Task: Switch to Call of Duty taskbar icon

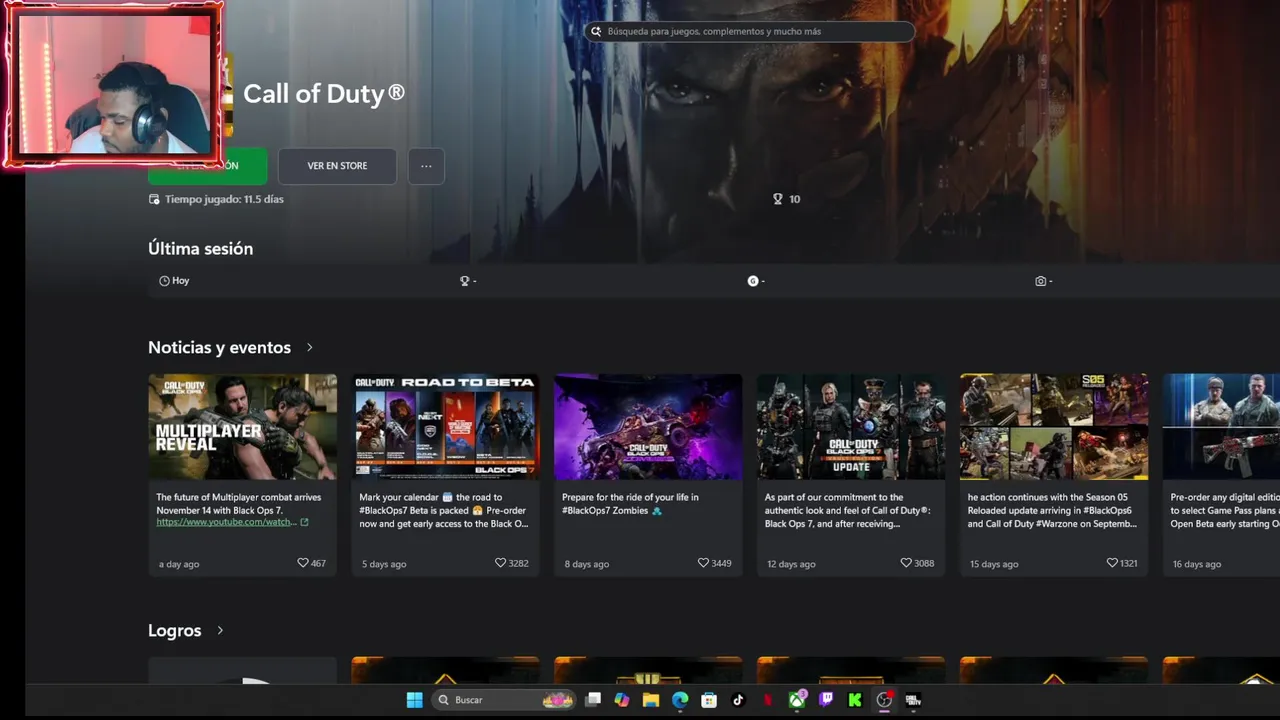Action: click(913, 700)
